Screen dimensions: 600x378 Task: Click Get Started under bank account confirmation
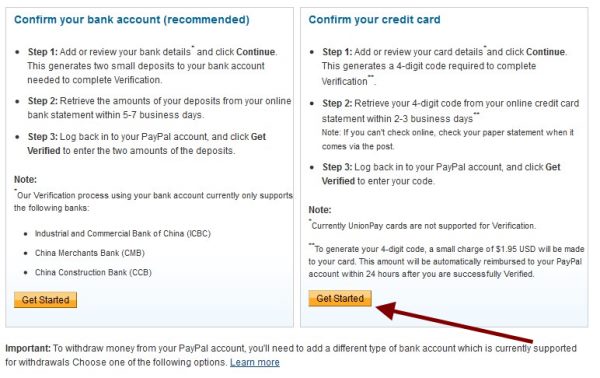coord(45,300)
